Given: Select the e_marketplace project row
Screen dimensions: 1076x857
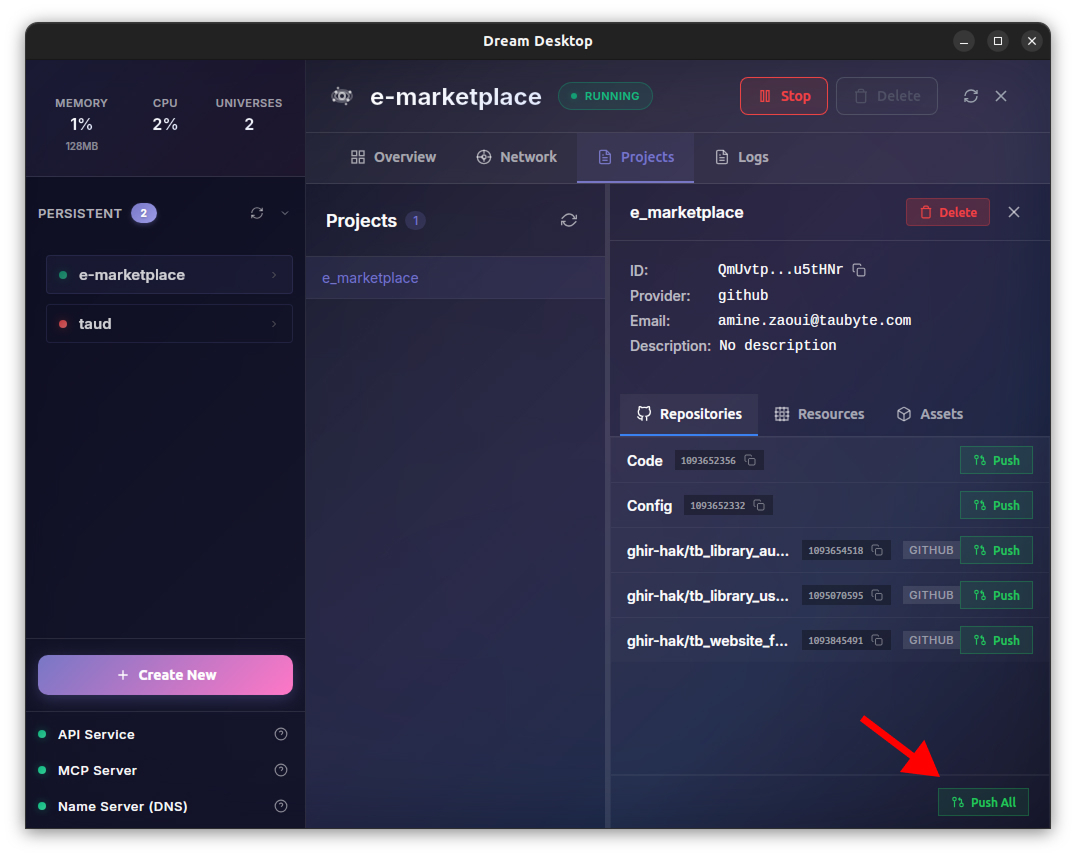Looking at the screenshot, I should [456, 278].
